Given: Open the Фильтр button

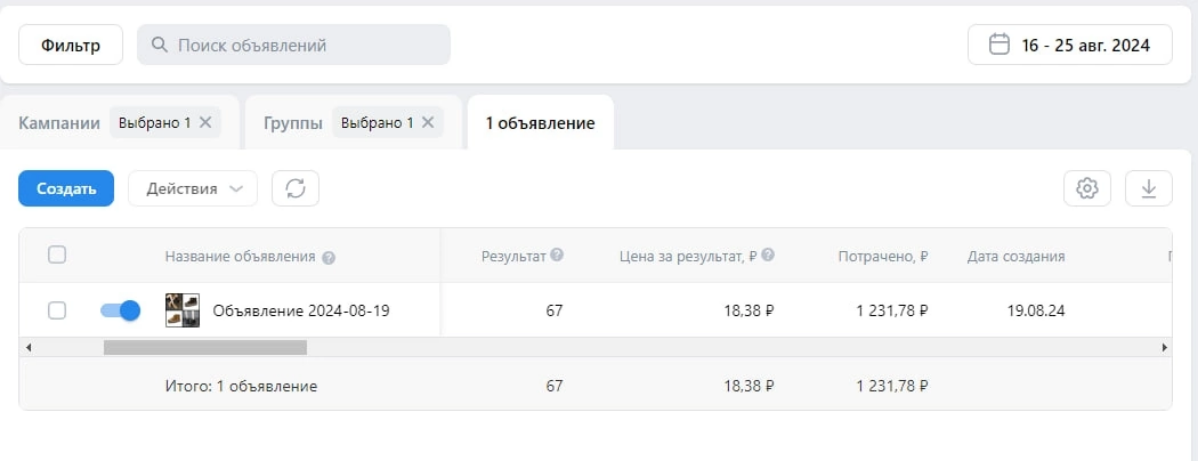Looking at the screenshot, I should 70,45.
